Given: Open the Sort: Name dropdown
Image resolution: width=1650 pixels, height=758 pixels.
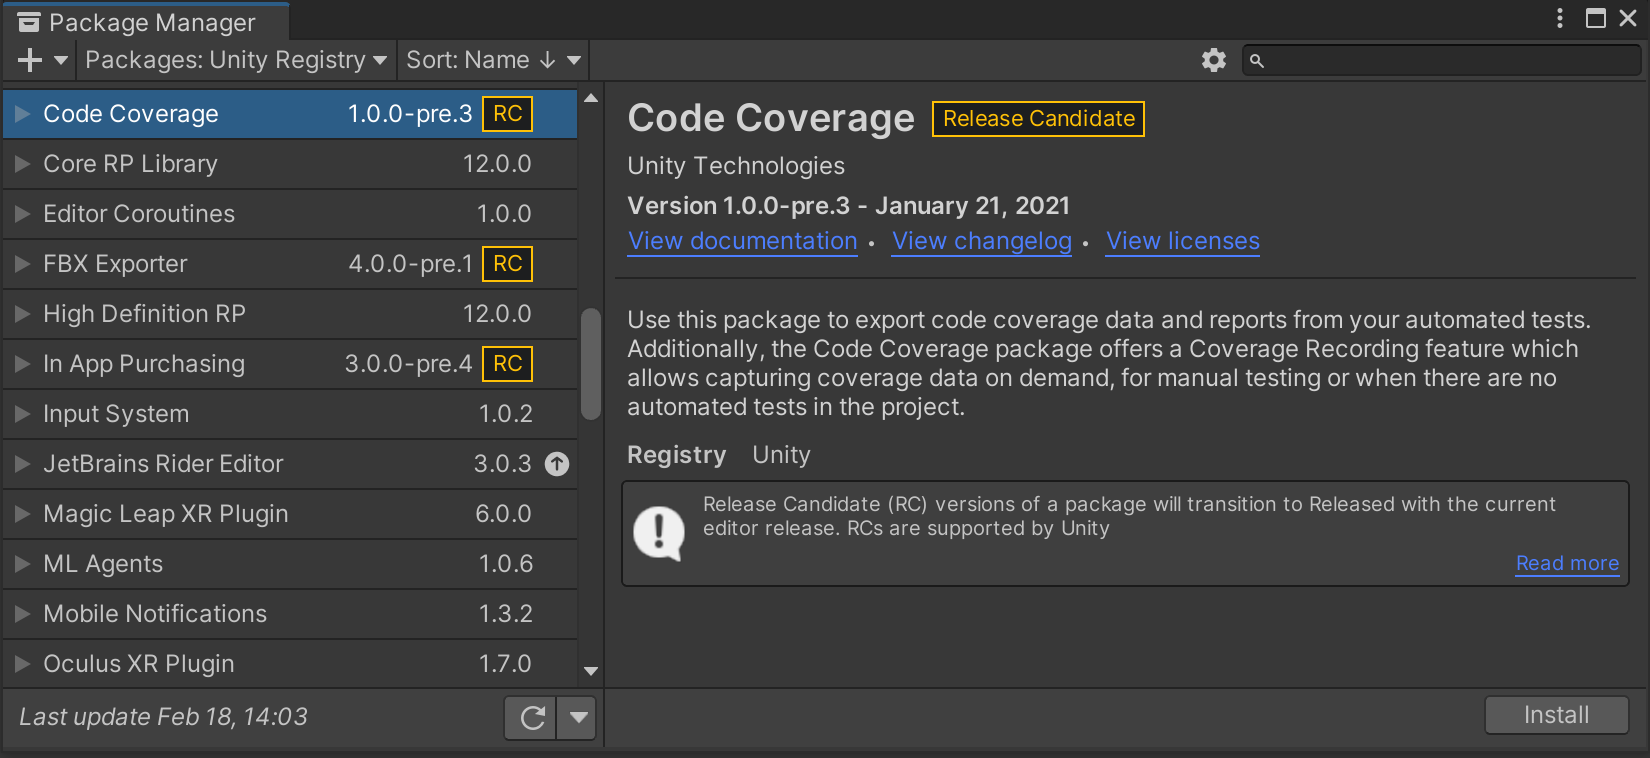Looking at the screenshot, I should coord(493,61).
